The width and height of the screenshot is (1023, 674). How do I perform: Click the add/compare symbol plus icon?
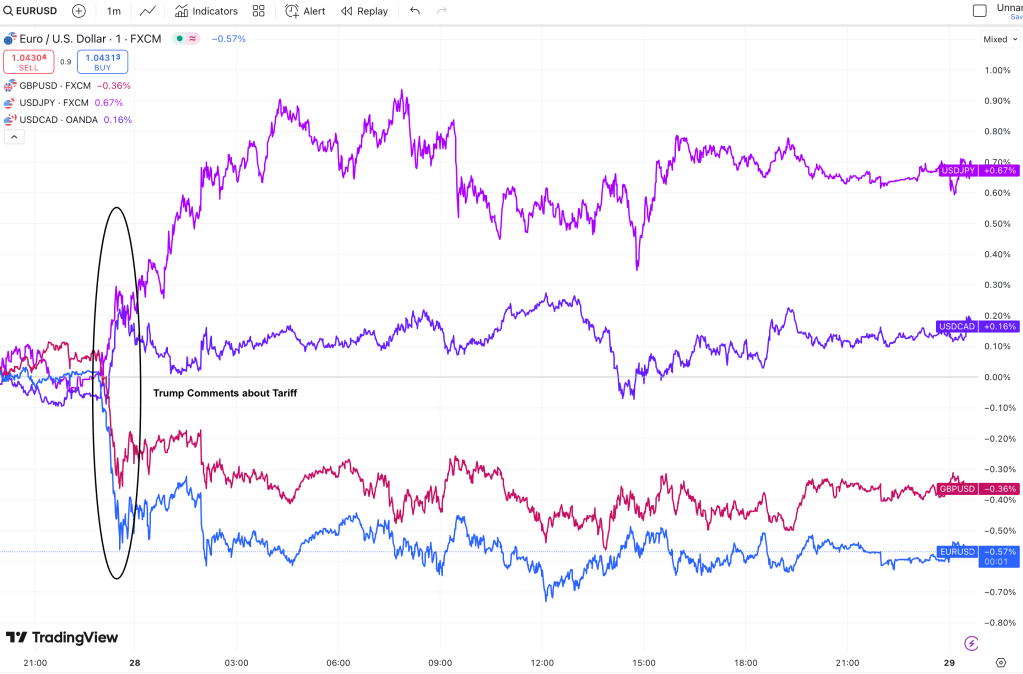click(x=79, y=11)
